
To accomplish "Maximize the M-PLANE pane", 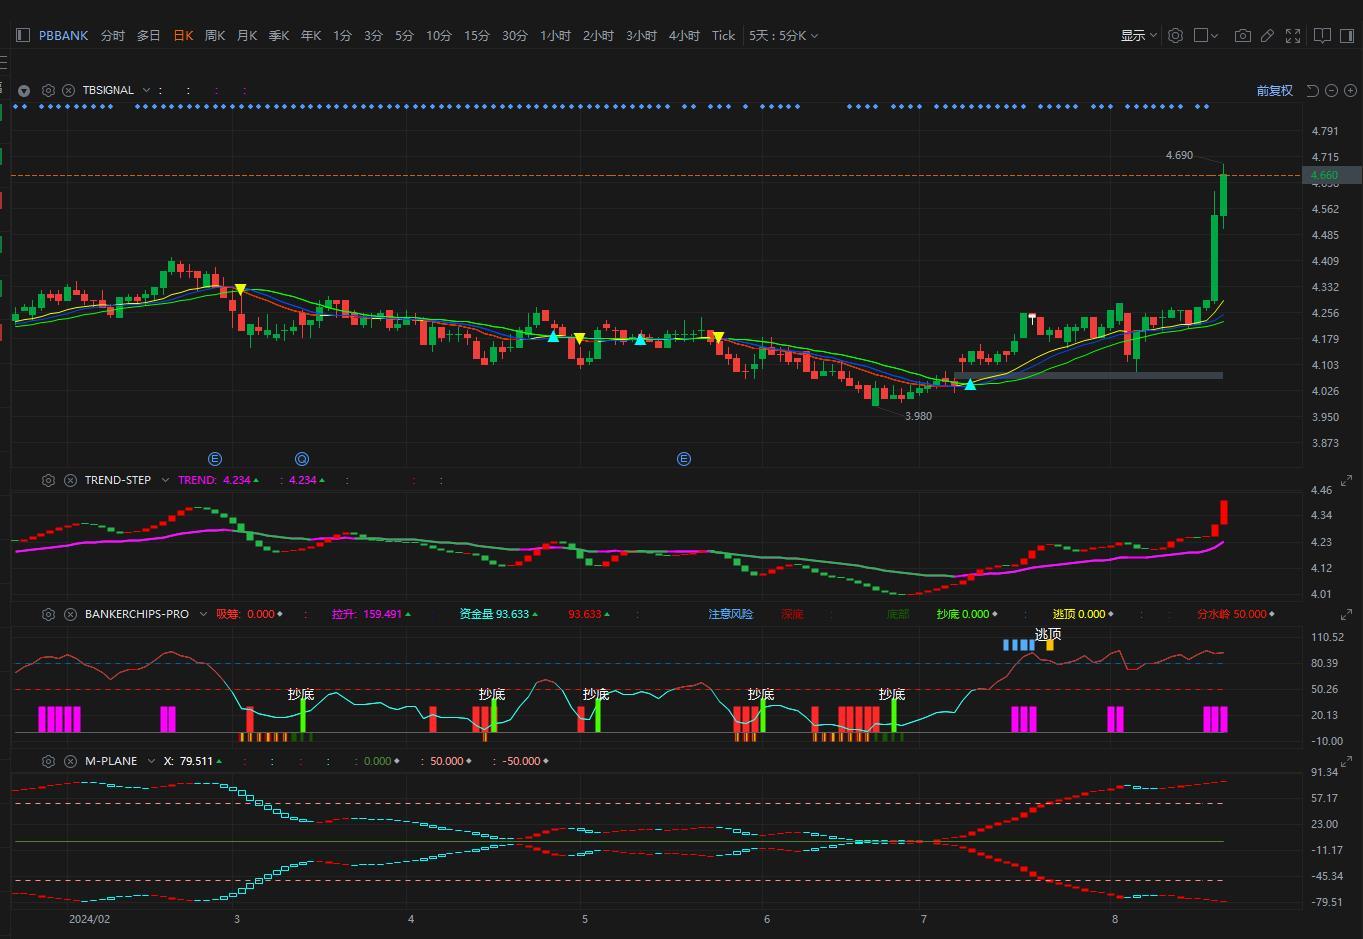I will click(x=1346, y=762).
